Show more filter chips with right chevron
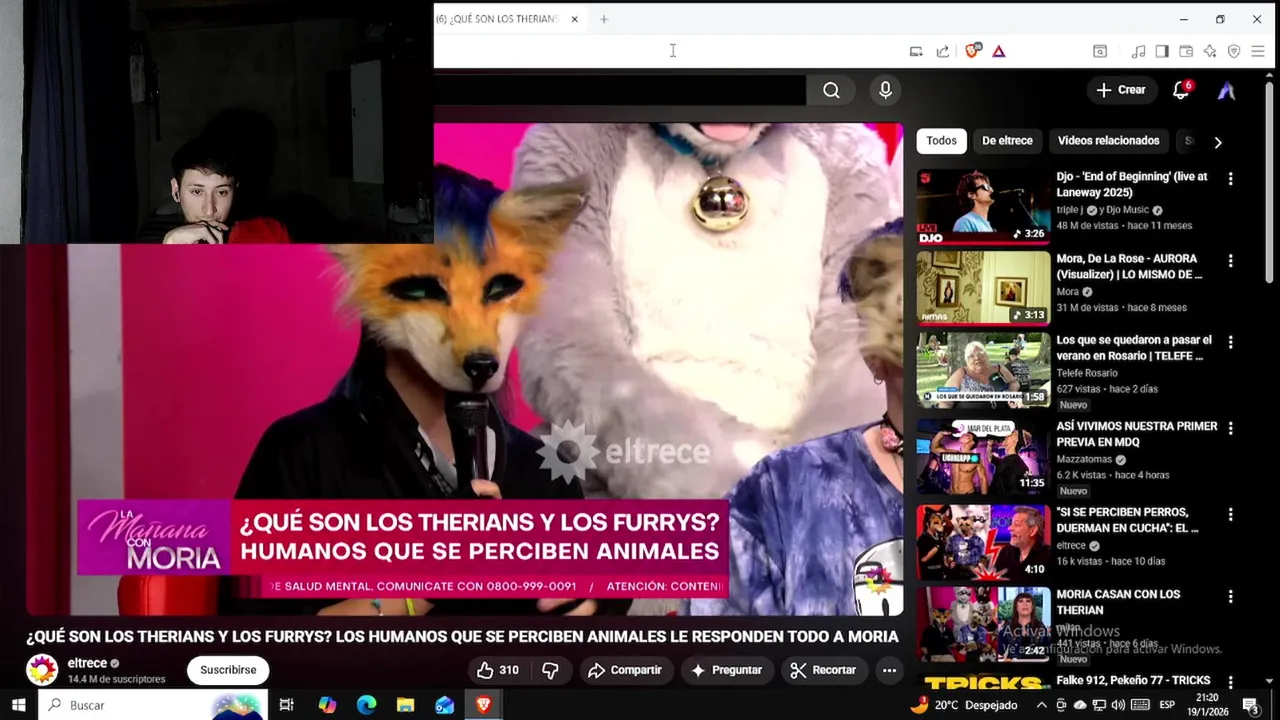 coord(1217,142)
